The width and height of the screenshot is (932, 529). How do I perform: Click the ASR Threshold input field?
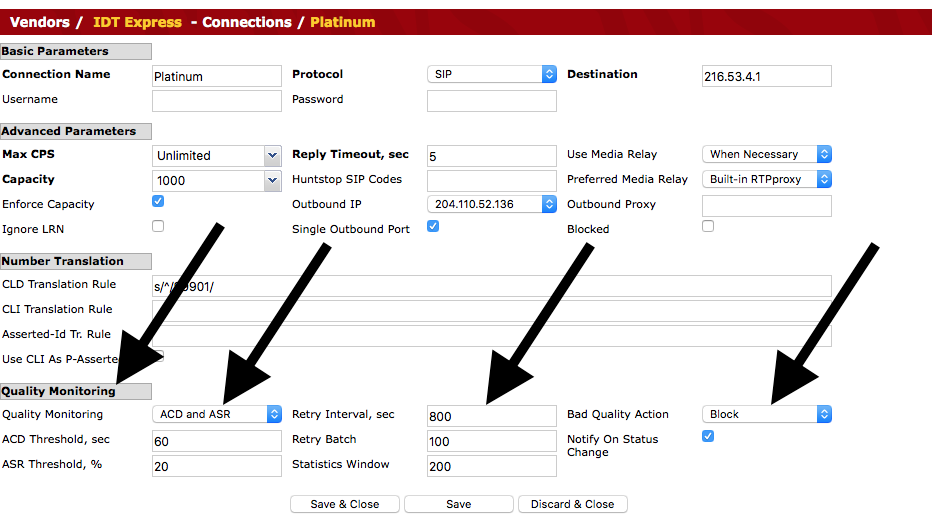point(216,466)
